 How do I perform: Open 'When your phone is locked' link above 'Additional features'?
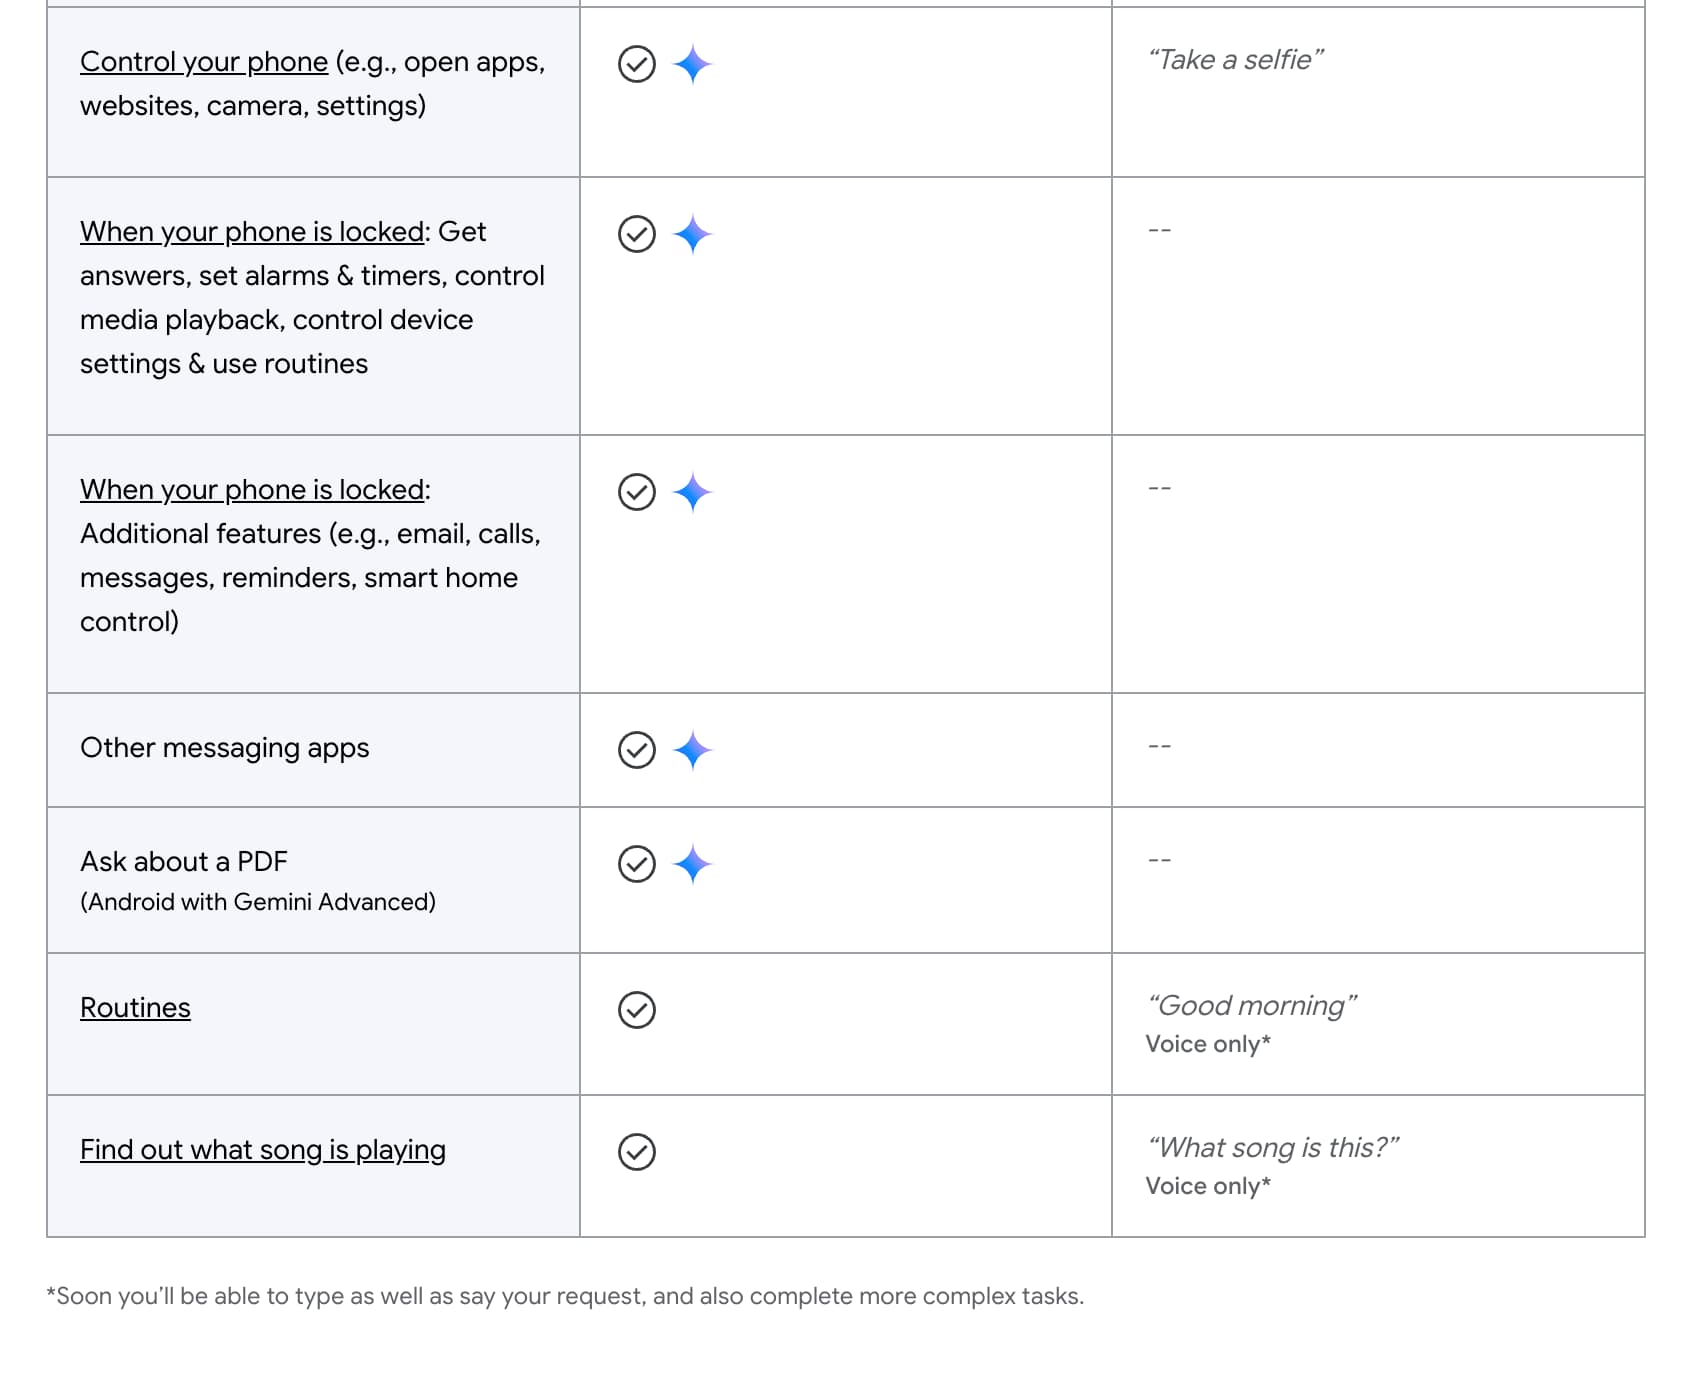252,490
